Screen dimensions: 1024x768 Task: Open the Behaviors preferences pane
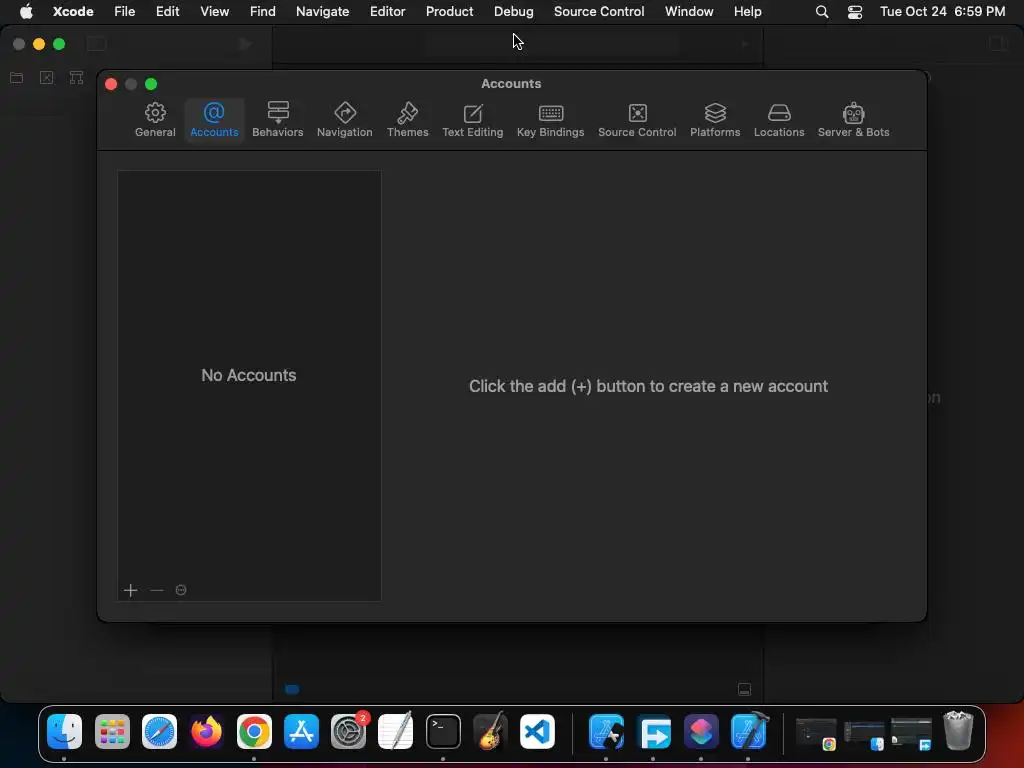278,120
